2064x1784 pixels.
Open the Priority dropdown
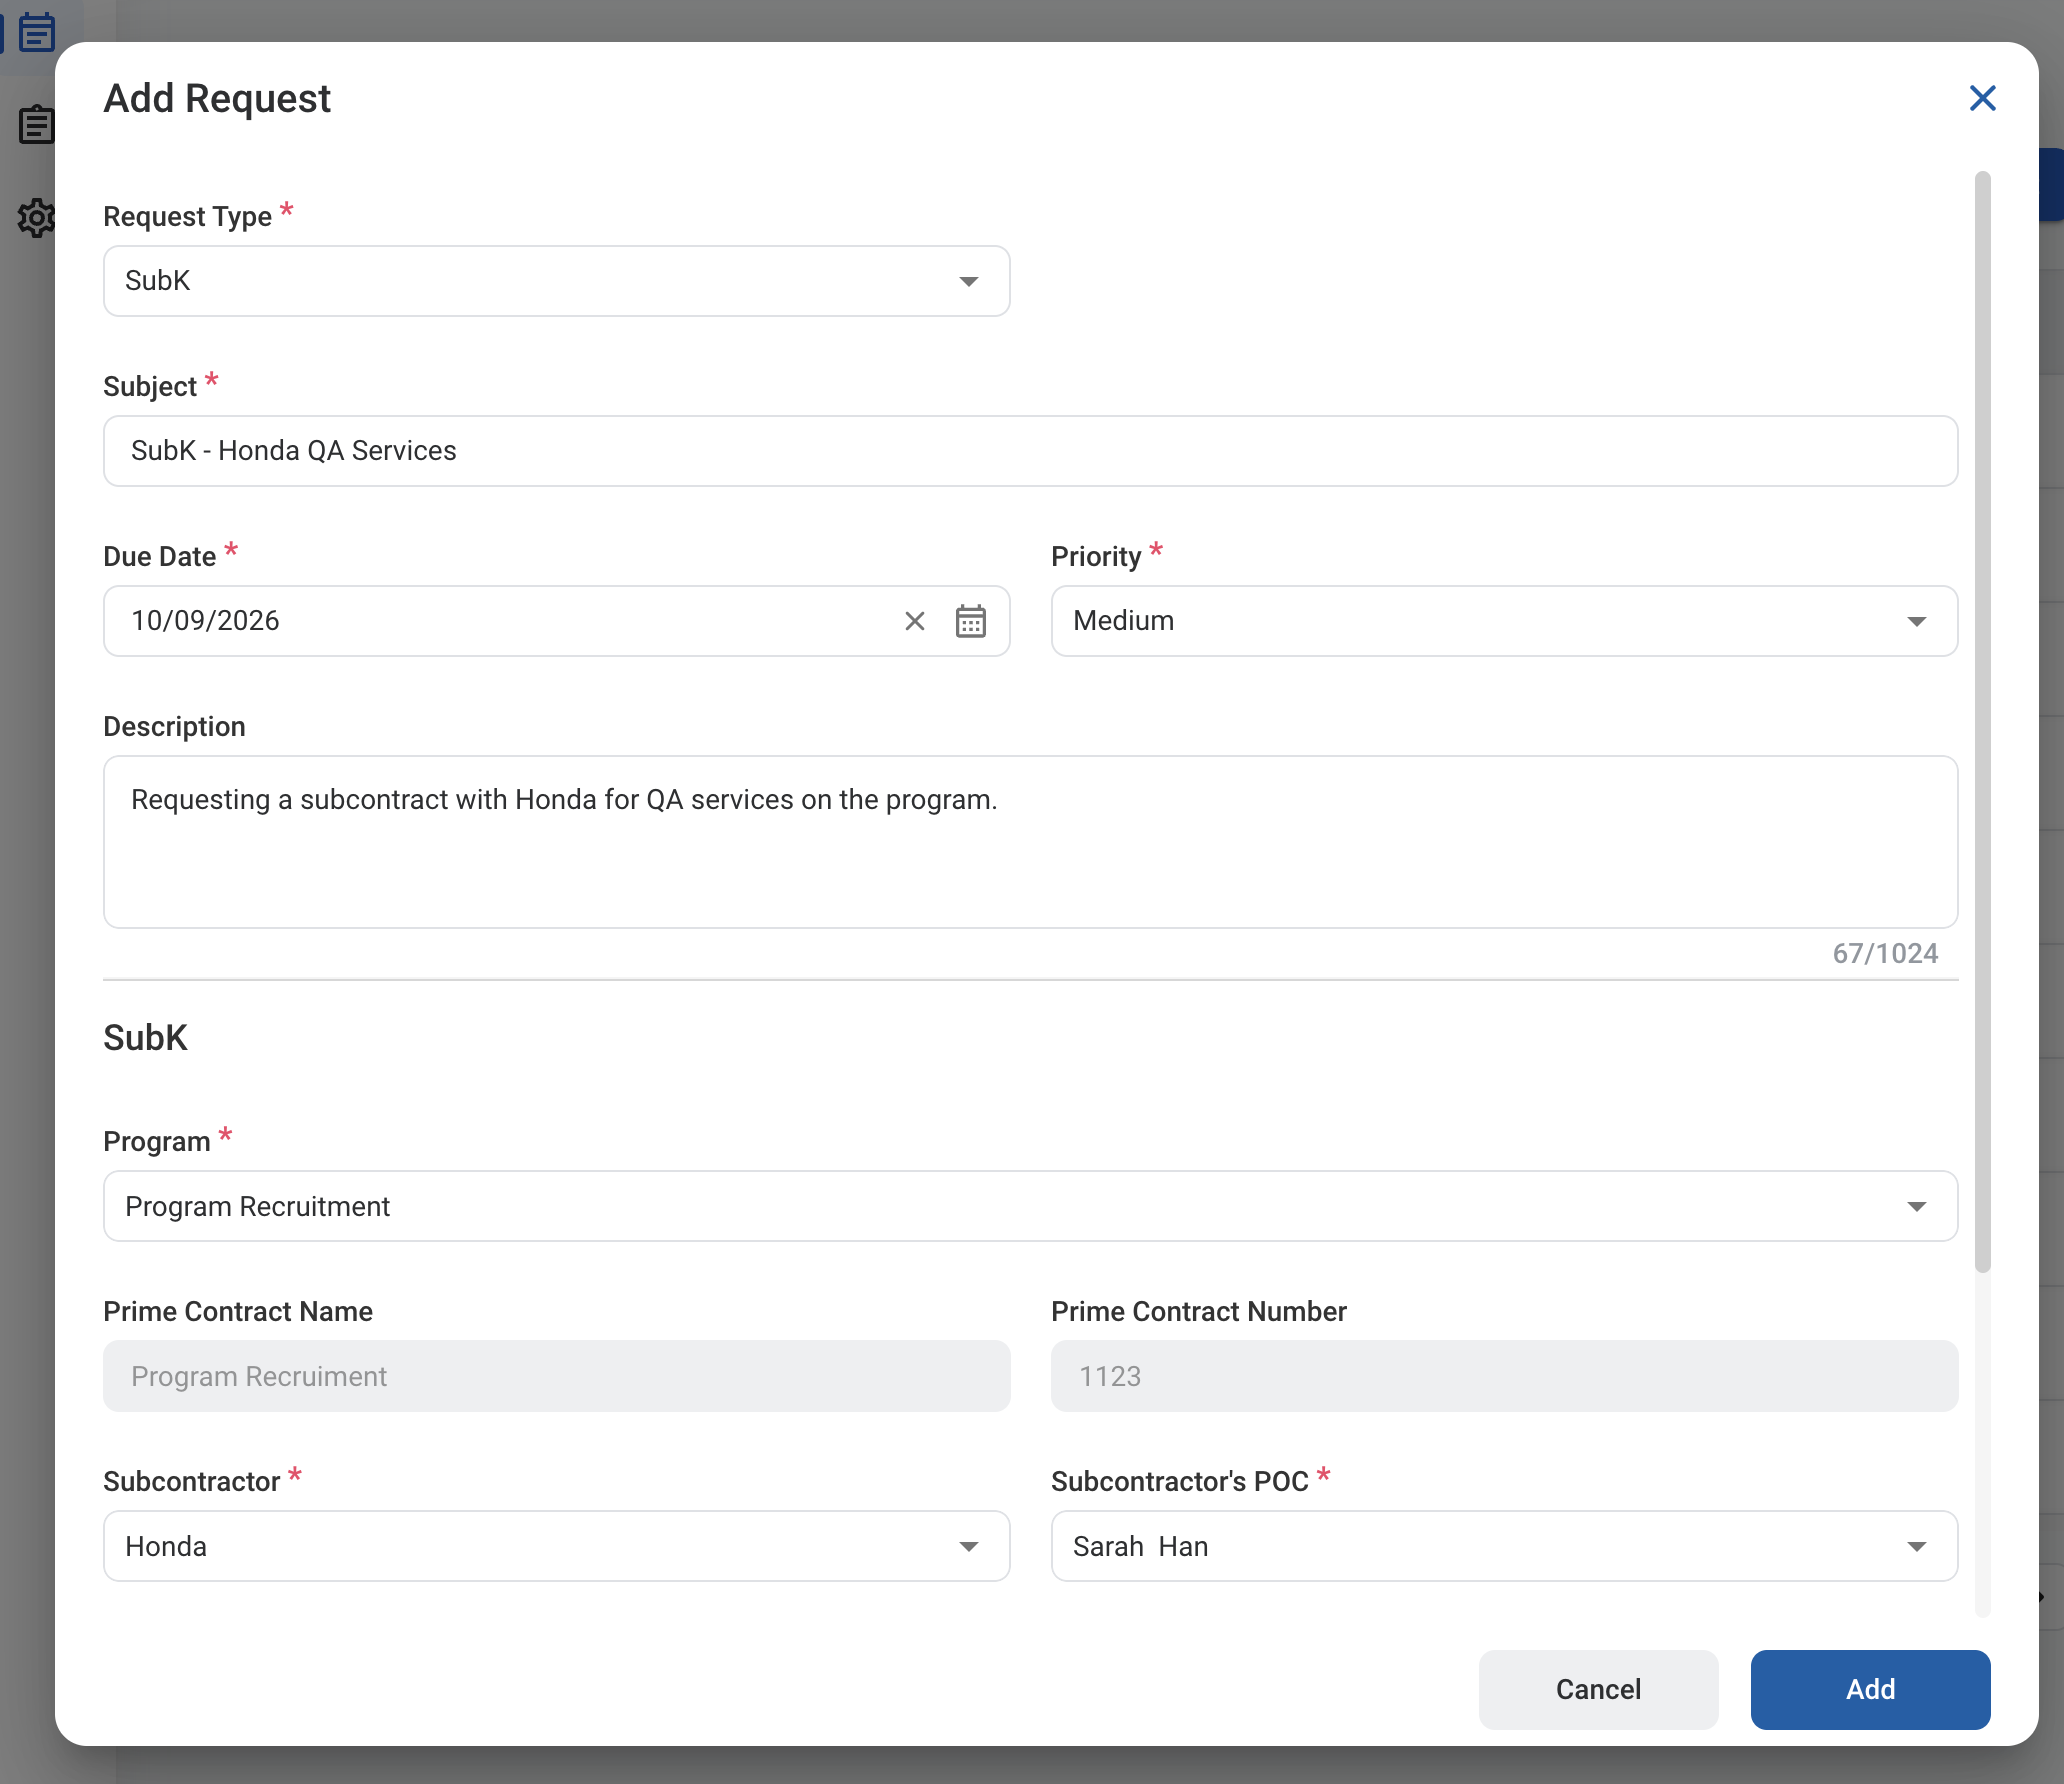1504,621
